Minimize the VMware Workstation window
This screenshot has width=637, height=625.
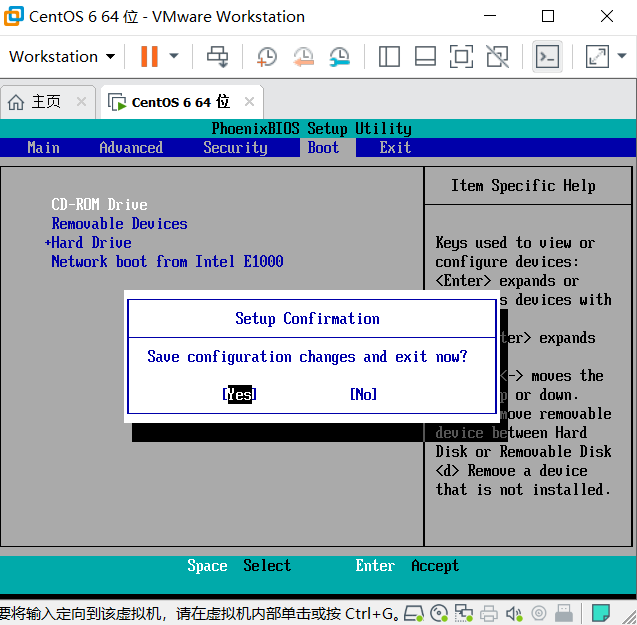pos(490,16)
